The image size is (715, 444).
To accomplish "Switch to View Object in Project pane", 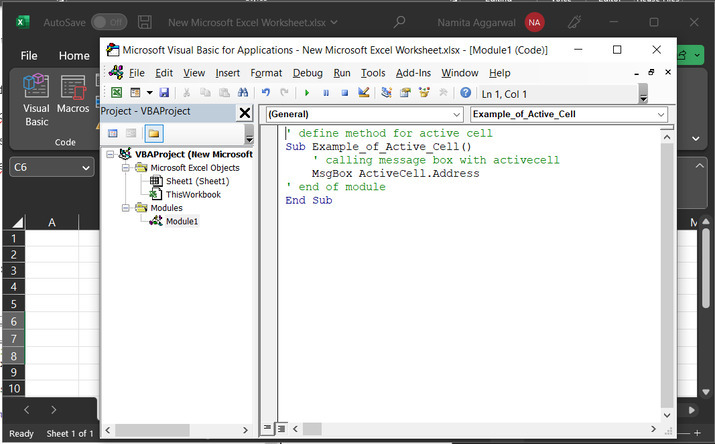I will (132, 133).
